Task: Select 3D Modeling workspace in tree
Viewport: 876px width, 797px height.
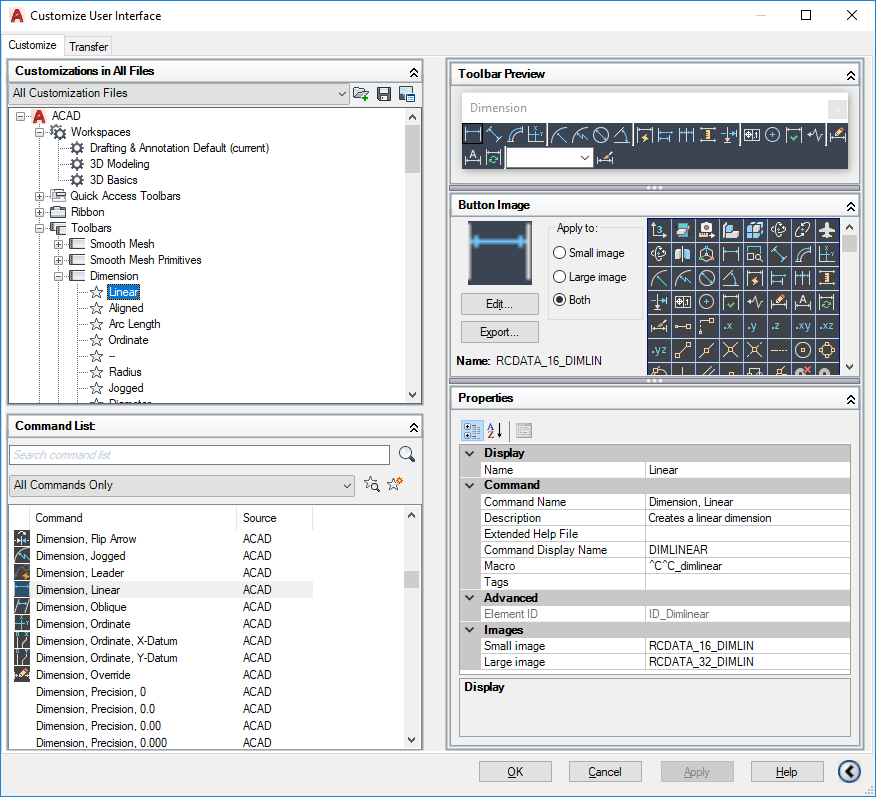Action: click(x=120, y=164)
